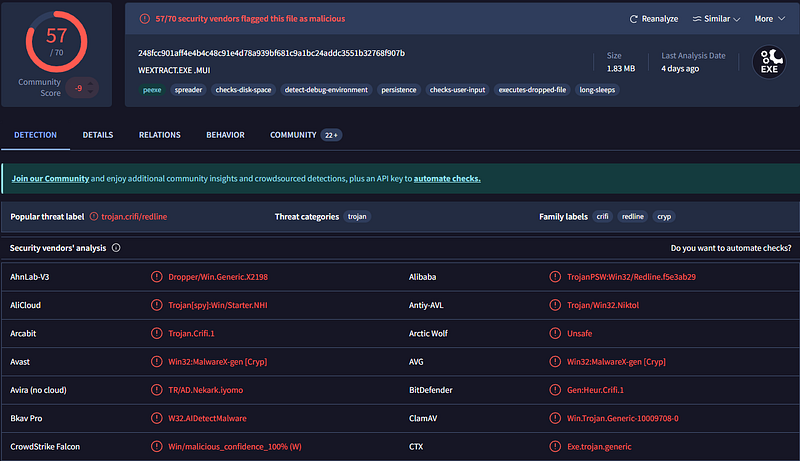Click the persistence tag
Screen dimensions: 800x461
coord(398,90)
